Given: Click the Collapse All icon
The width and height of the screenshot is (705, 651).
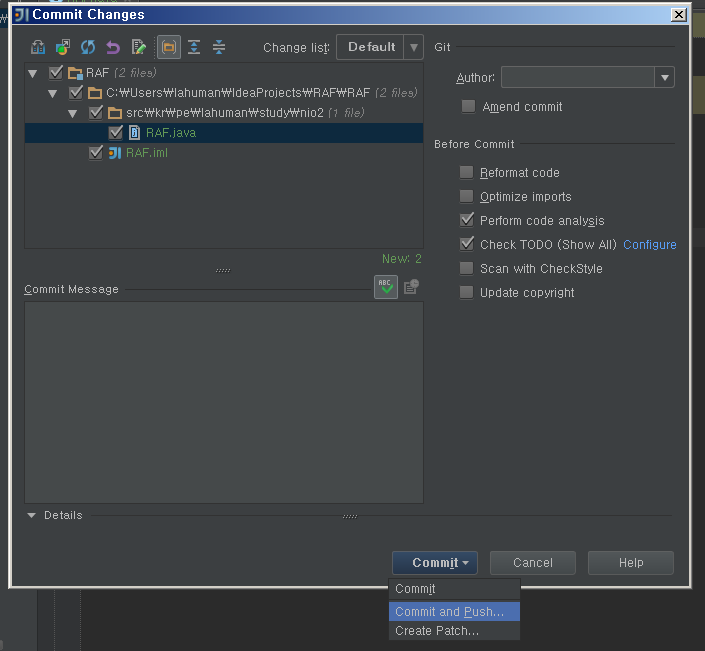Looking at the screenshot, I should pos(219,47).
